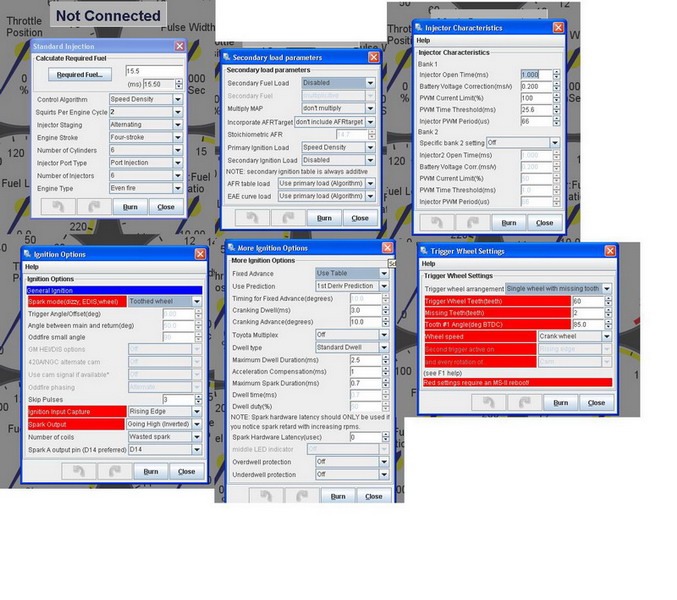Click the Required Fuel... button
677x600 pixels.
[x=80, y=75]
